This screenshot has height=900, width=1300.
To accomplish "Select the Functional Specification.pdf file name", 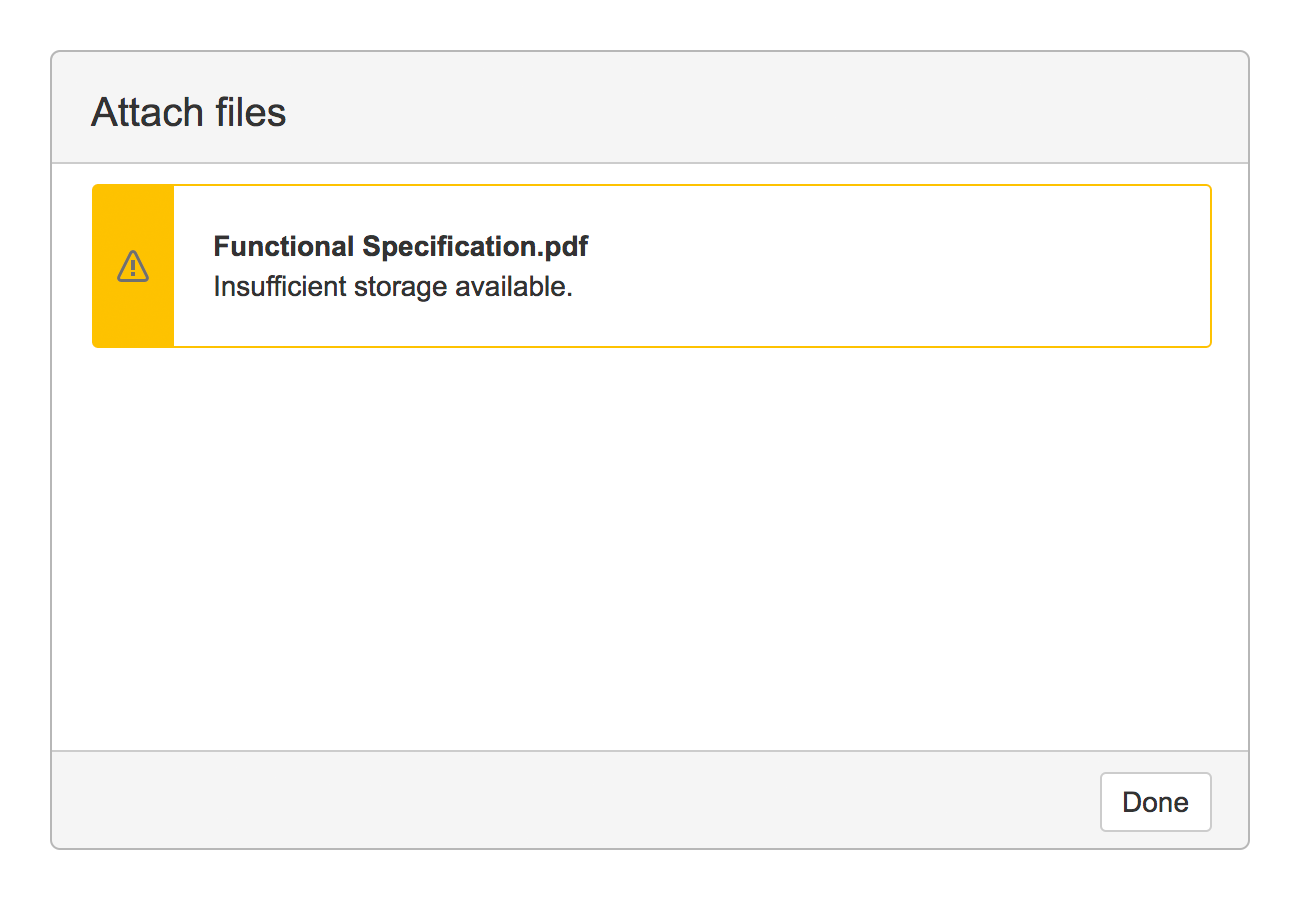I will coord(400,246).
